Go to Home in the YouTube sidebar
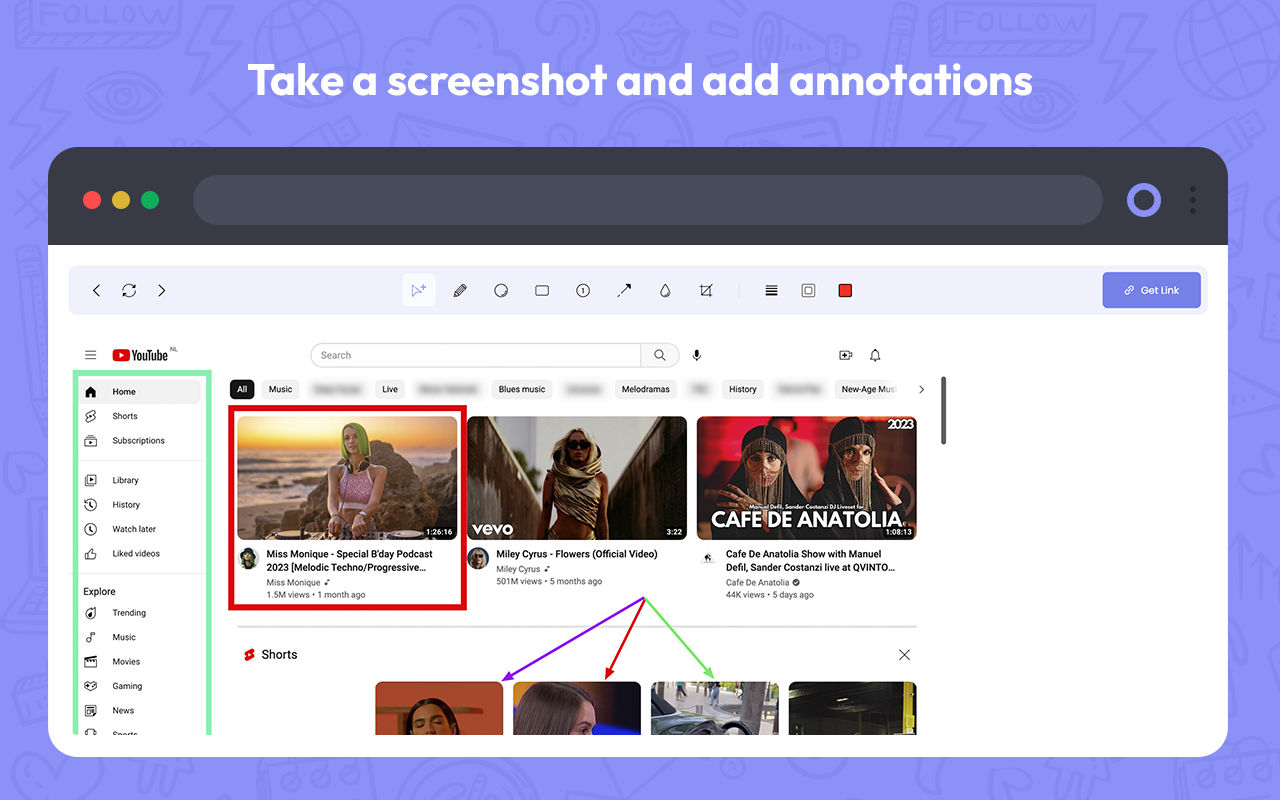 click(x=141, y=392)
